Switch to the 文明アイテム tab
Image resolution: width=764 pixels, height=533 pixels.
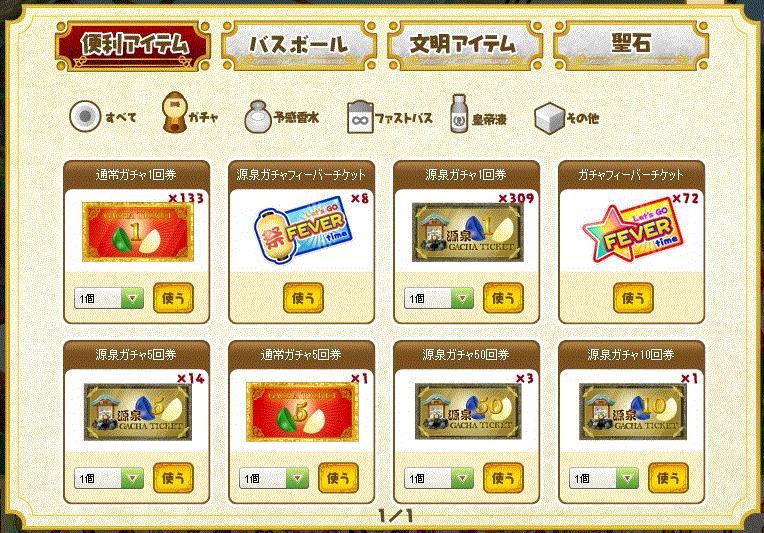[x=465, y=45]
